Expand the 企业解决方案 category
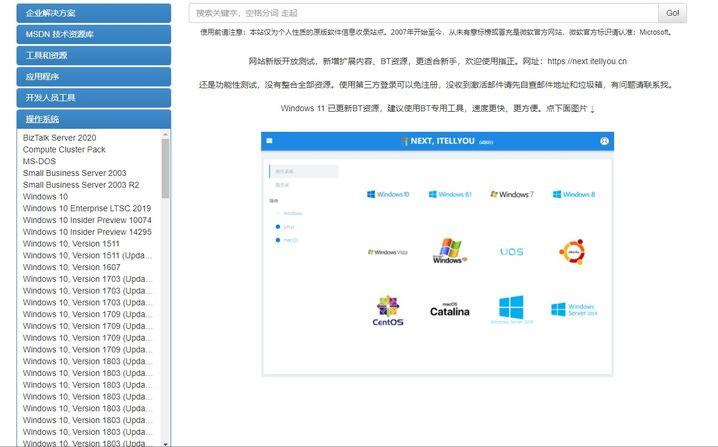The image size is (718, 447). pos(93,13)
